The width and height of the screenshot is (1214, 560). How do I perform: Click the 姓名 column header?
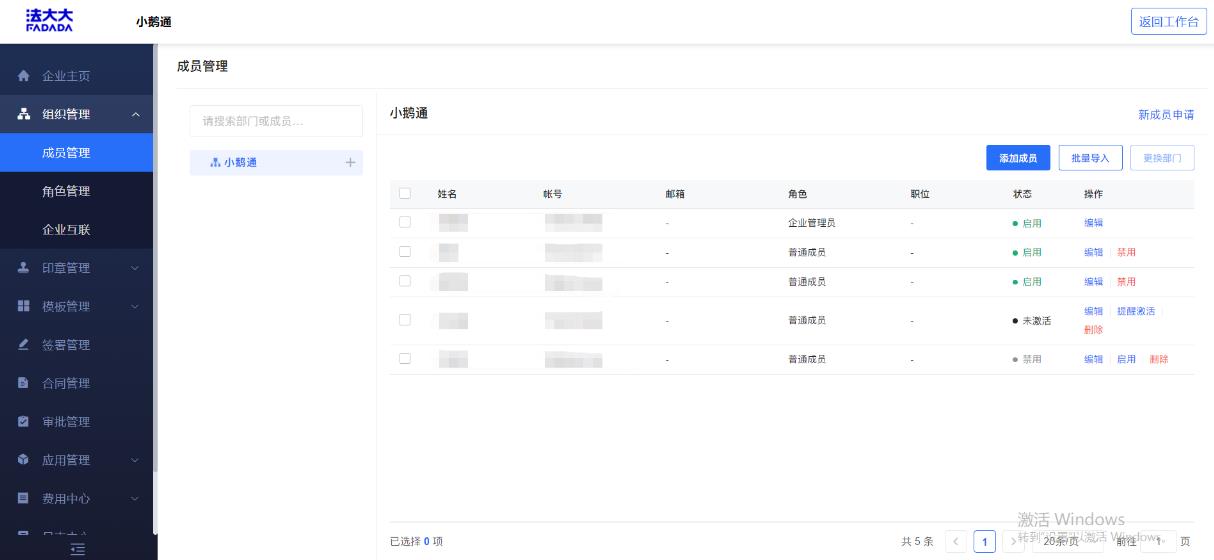(447, 194)
